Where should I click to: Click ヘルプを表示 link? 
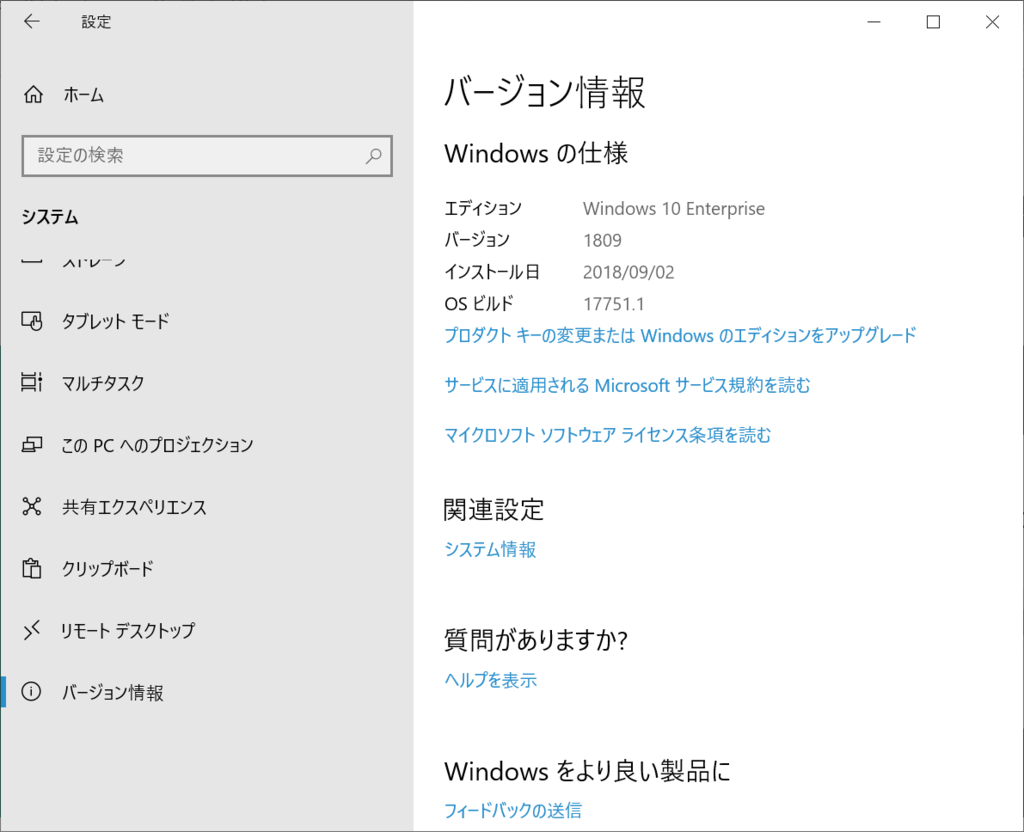[x=490, y=680]
